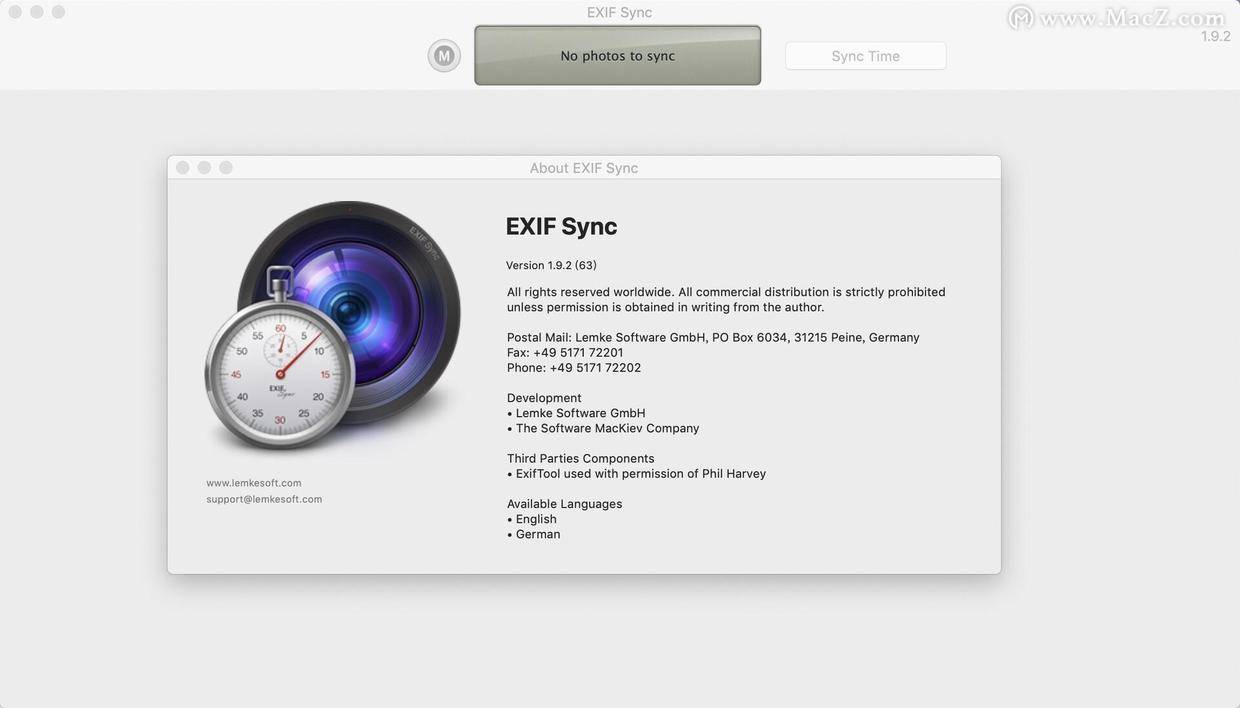
Task: Click the 'No photos to sync' status display
Action: coord(617,56)
